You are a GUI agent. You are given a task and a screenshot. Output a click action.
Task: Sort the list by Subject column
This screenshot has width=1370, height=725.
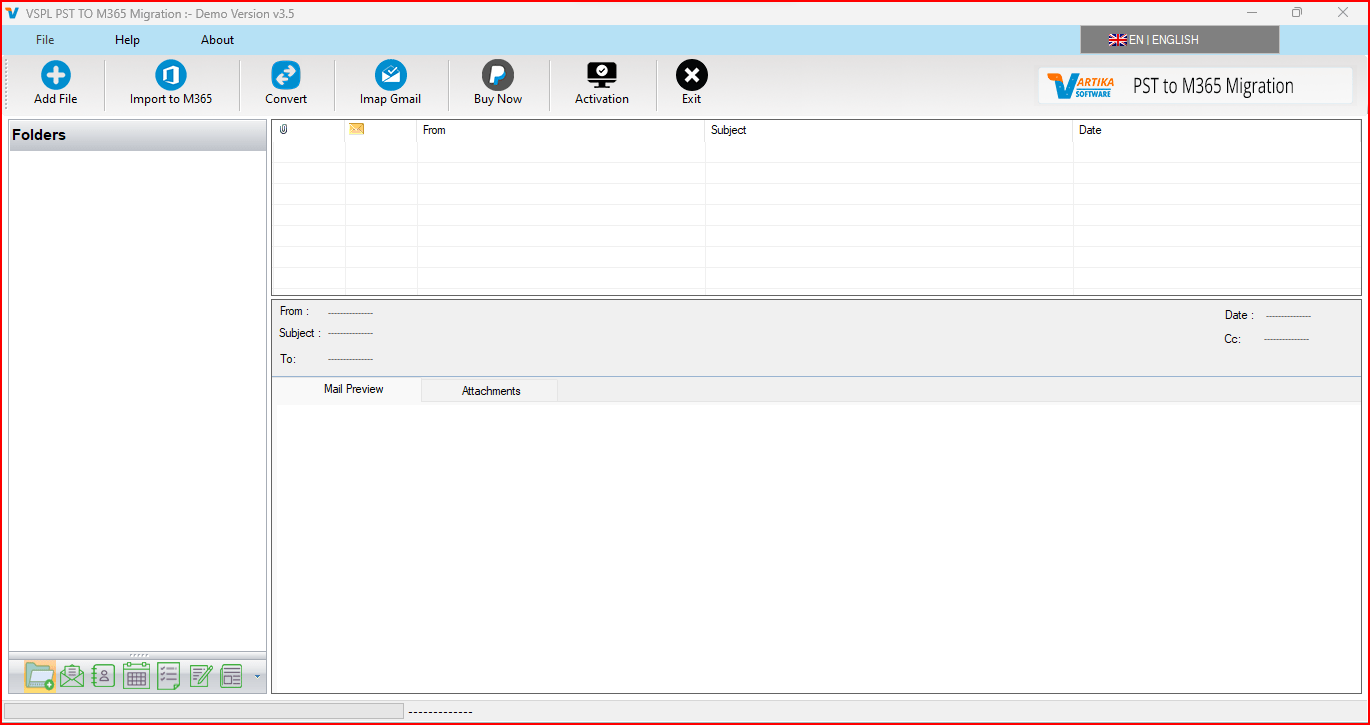729,130
